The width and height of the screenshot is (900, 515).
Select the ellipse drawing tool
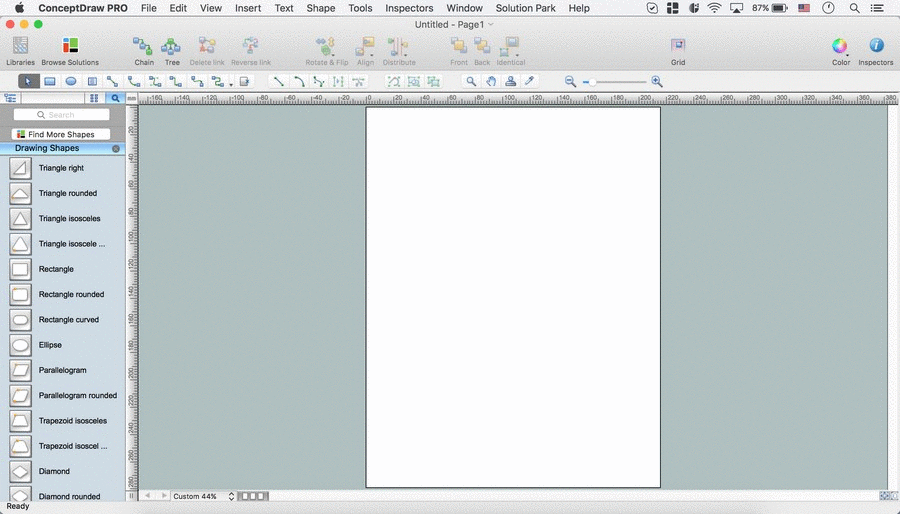pyautogui.click(x=71, y=82)
